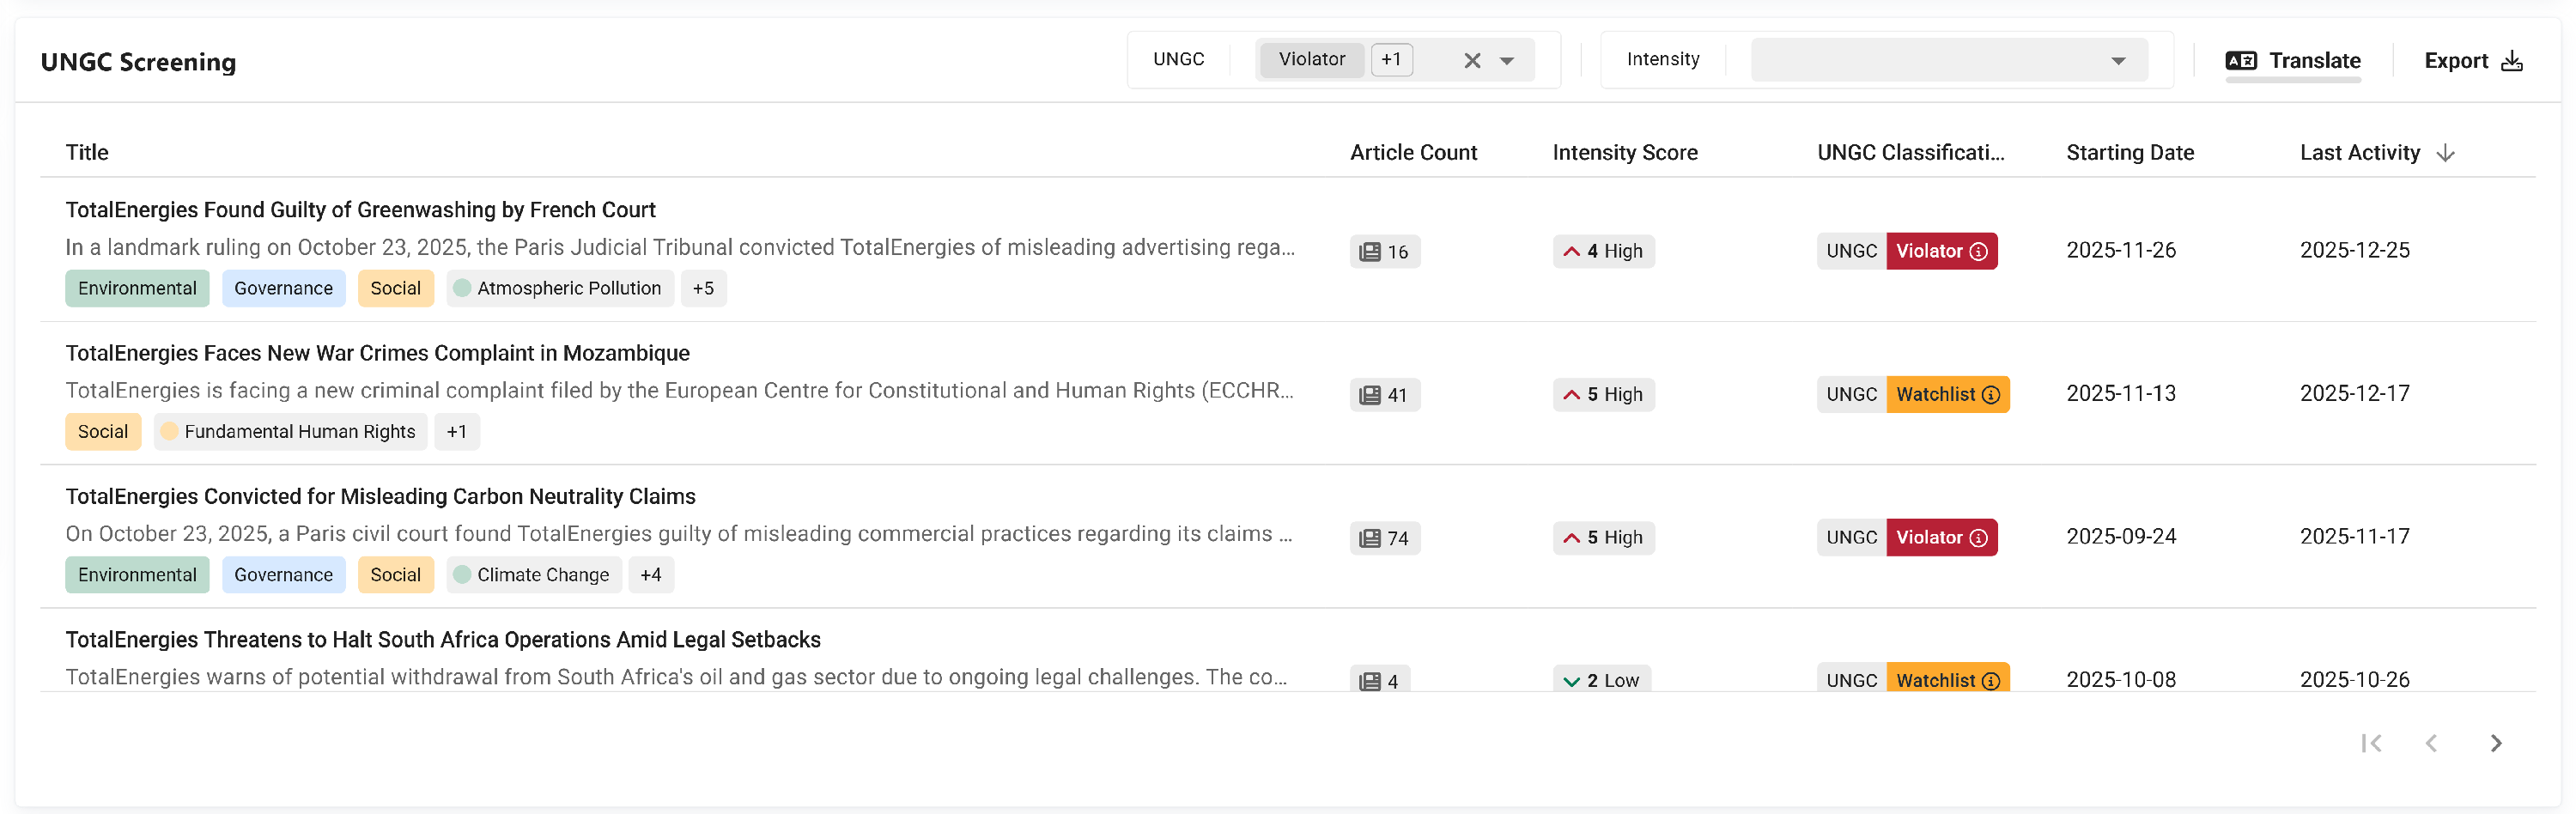Sort by the Title column header
This screenshot has width=2576, height=814.
[87, 152]
